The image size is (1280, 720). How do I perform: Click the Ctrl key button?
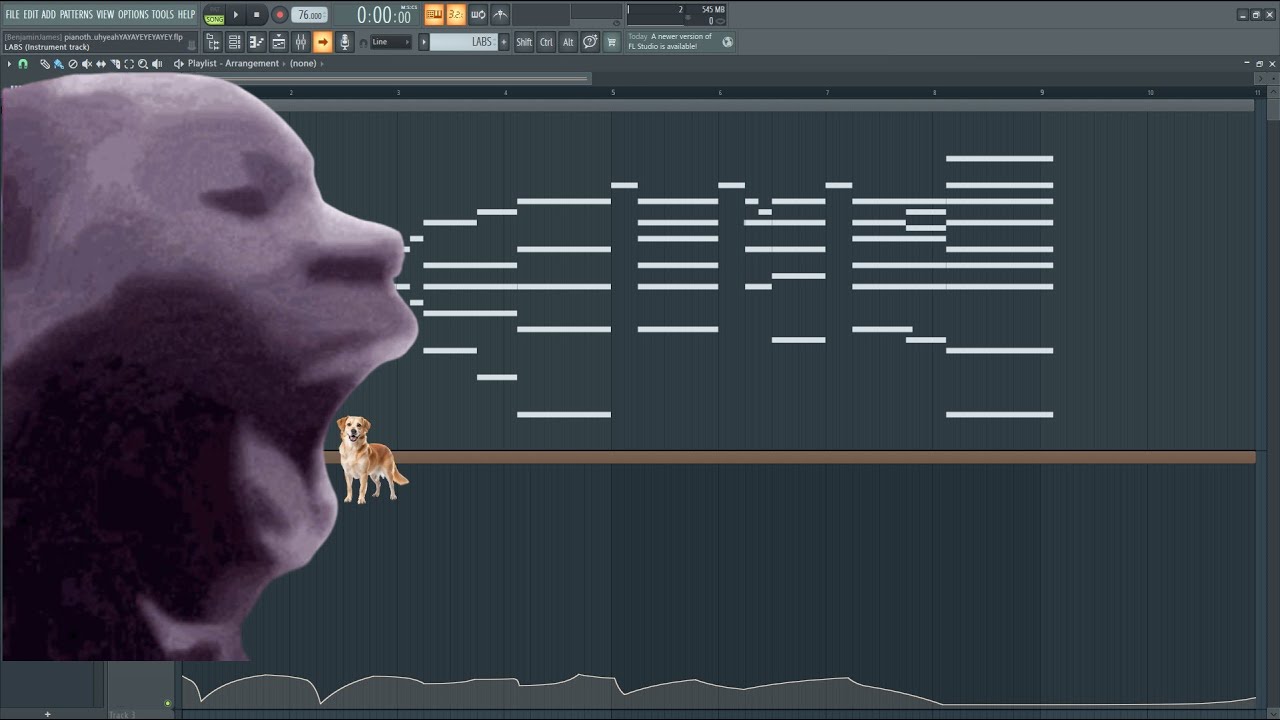click(546, 42)
